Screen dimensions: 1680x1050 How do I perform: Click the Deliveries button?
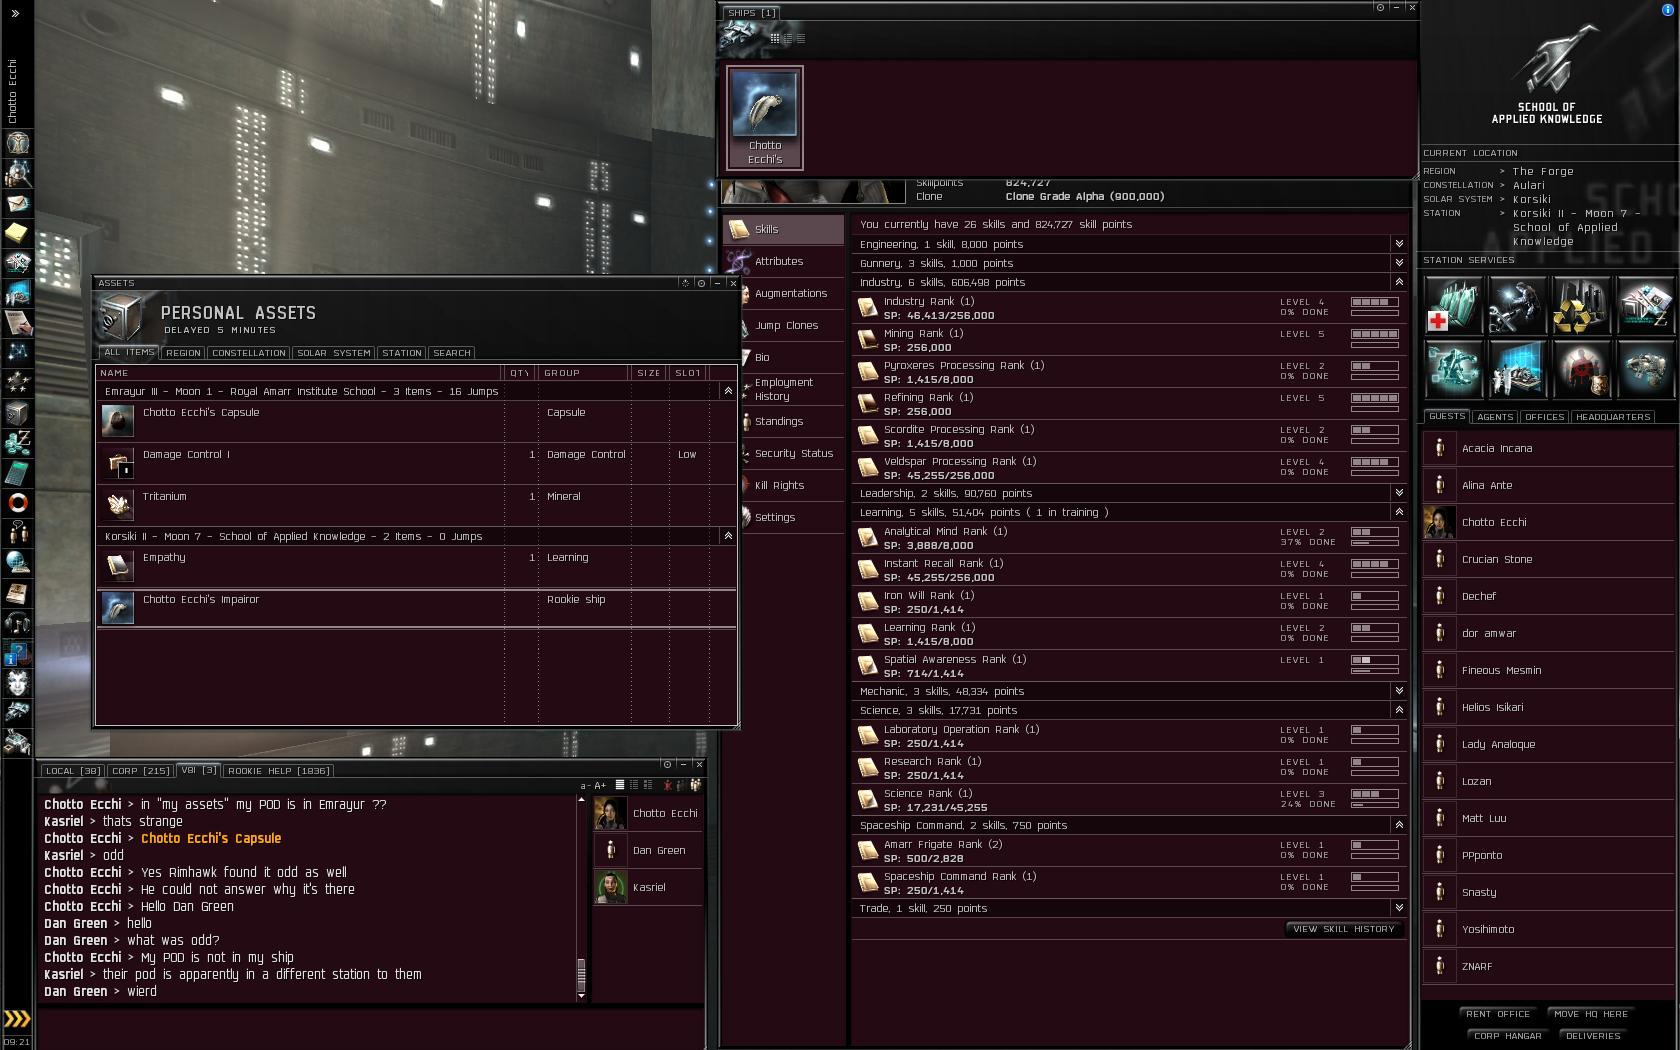(1593, 1036)
